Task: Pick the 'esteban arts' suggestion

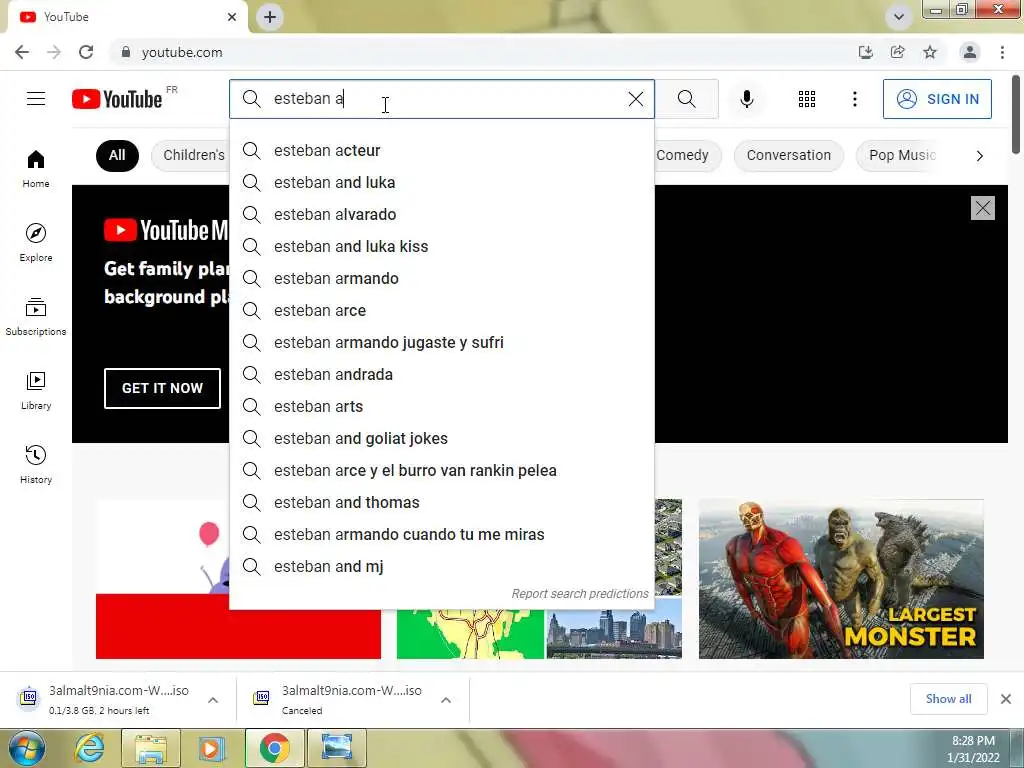Action: coord(442,406)
